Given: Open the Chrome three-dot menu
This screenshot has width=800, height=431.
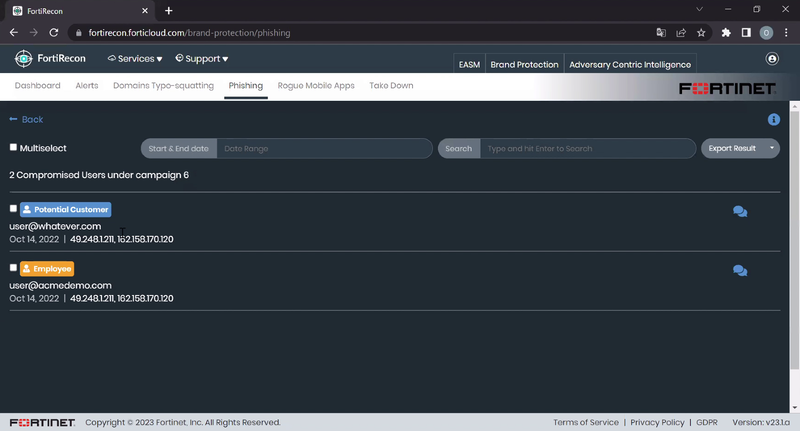Looking at the screenshot, I should tap(786, 33).
